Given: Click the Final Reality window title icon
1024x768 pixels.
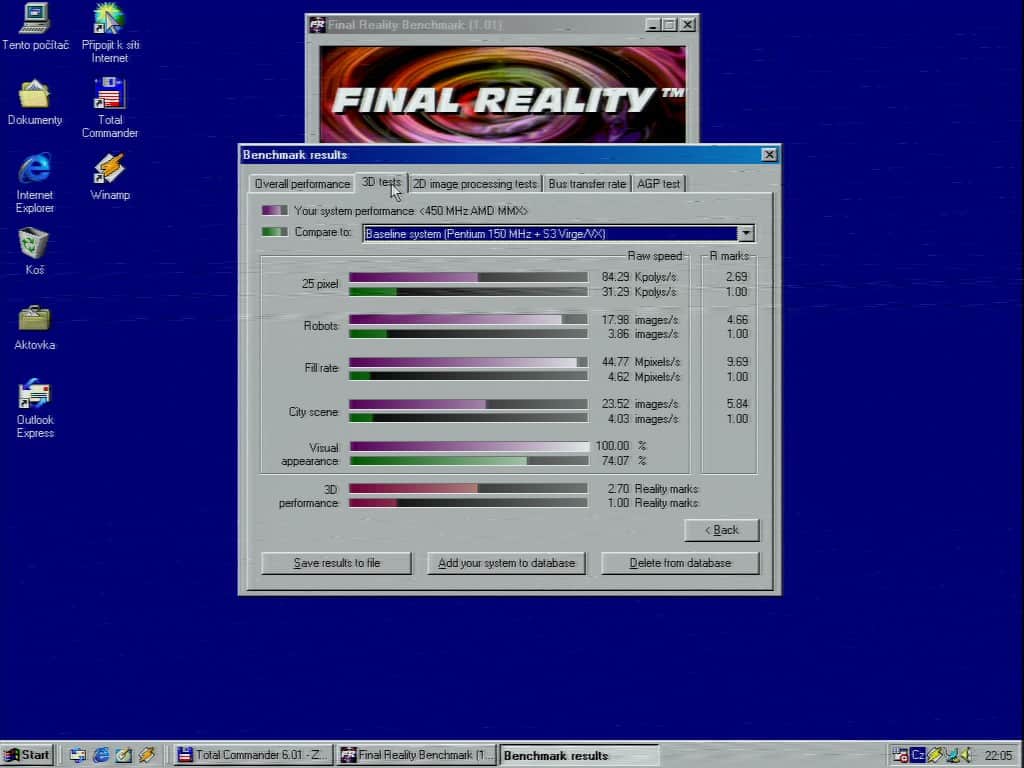Looking at the screenshot, I should click(x=317, y=25).
